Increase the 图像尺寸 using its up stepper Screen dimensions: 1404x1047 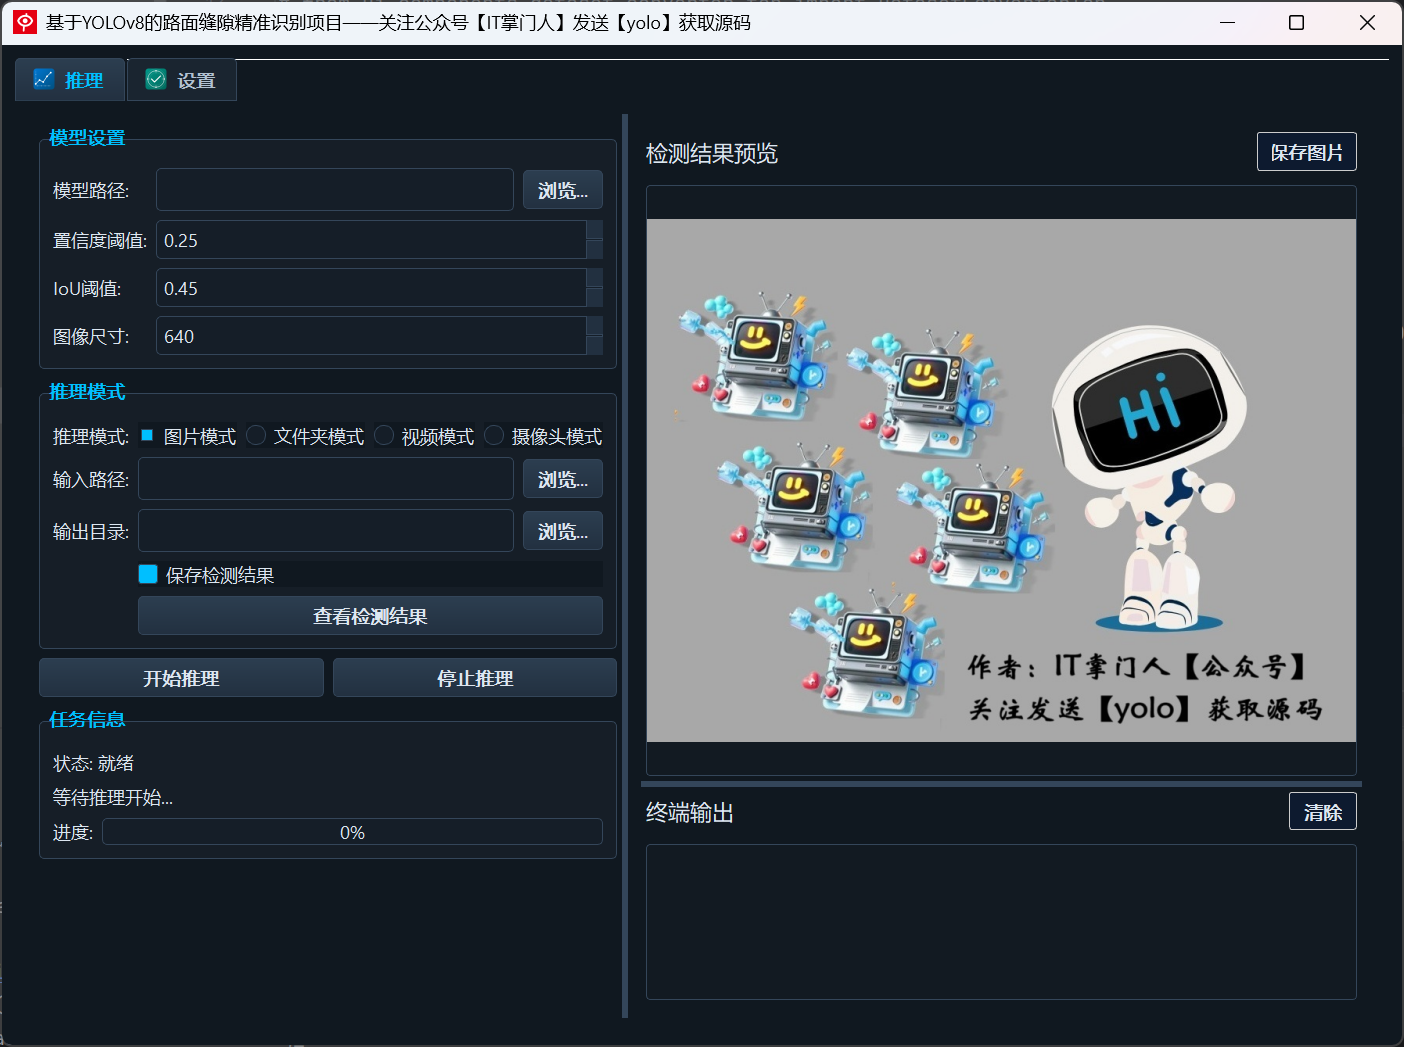coord(595,327)
